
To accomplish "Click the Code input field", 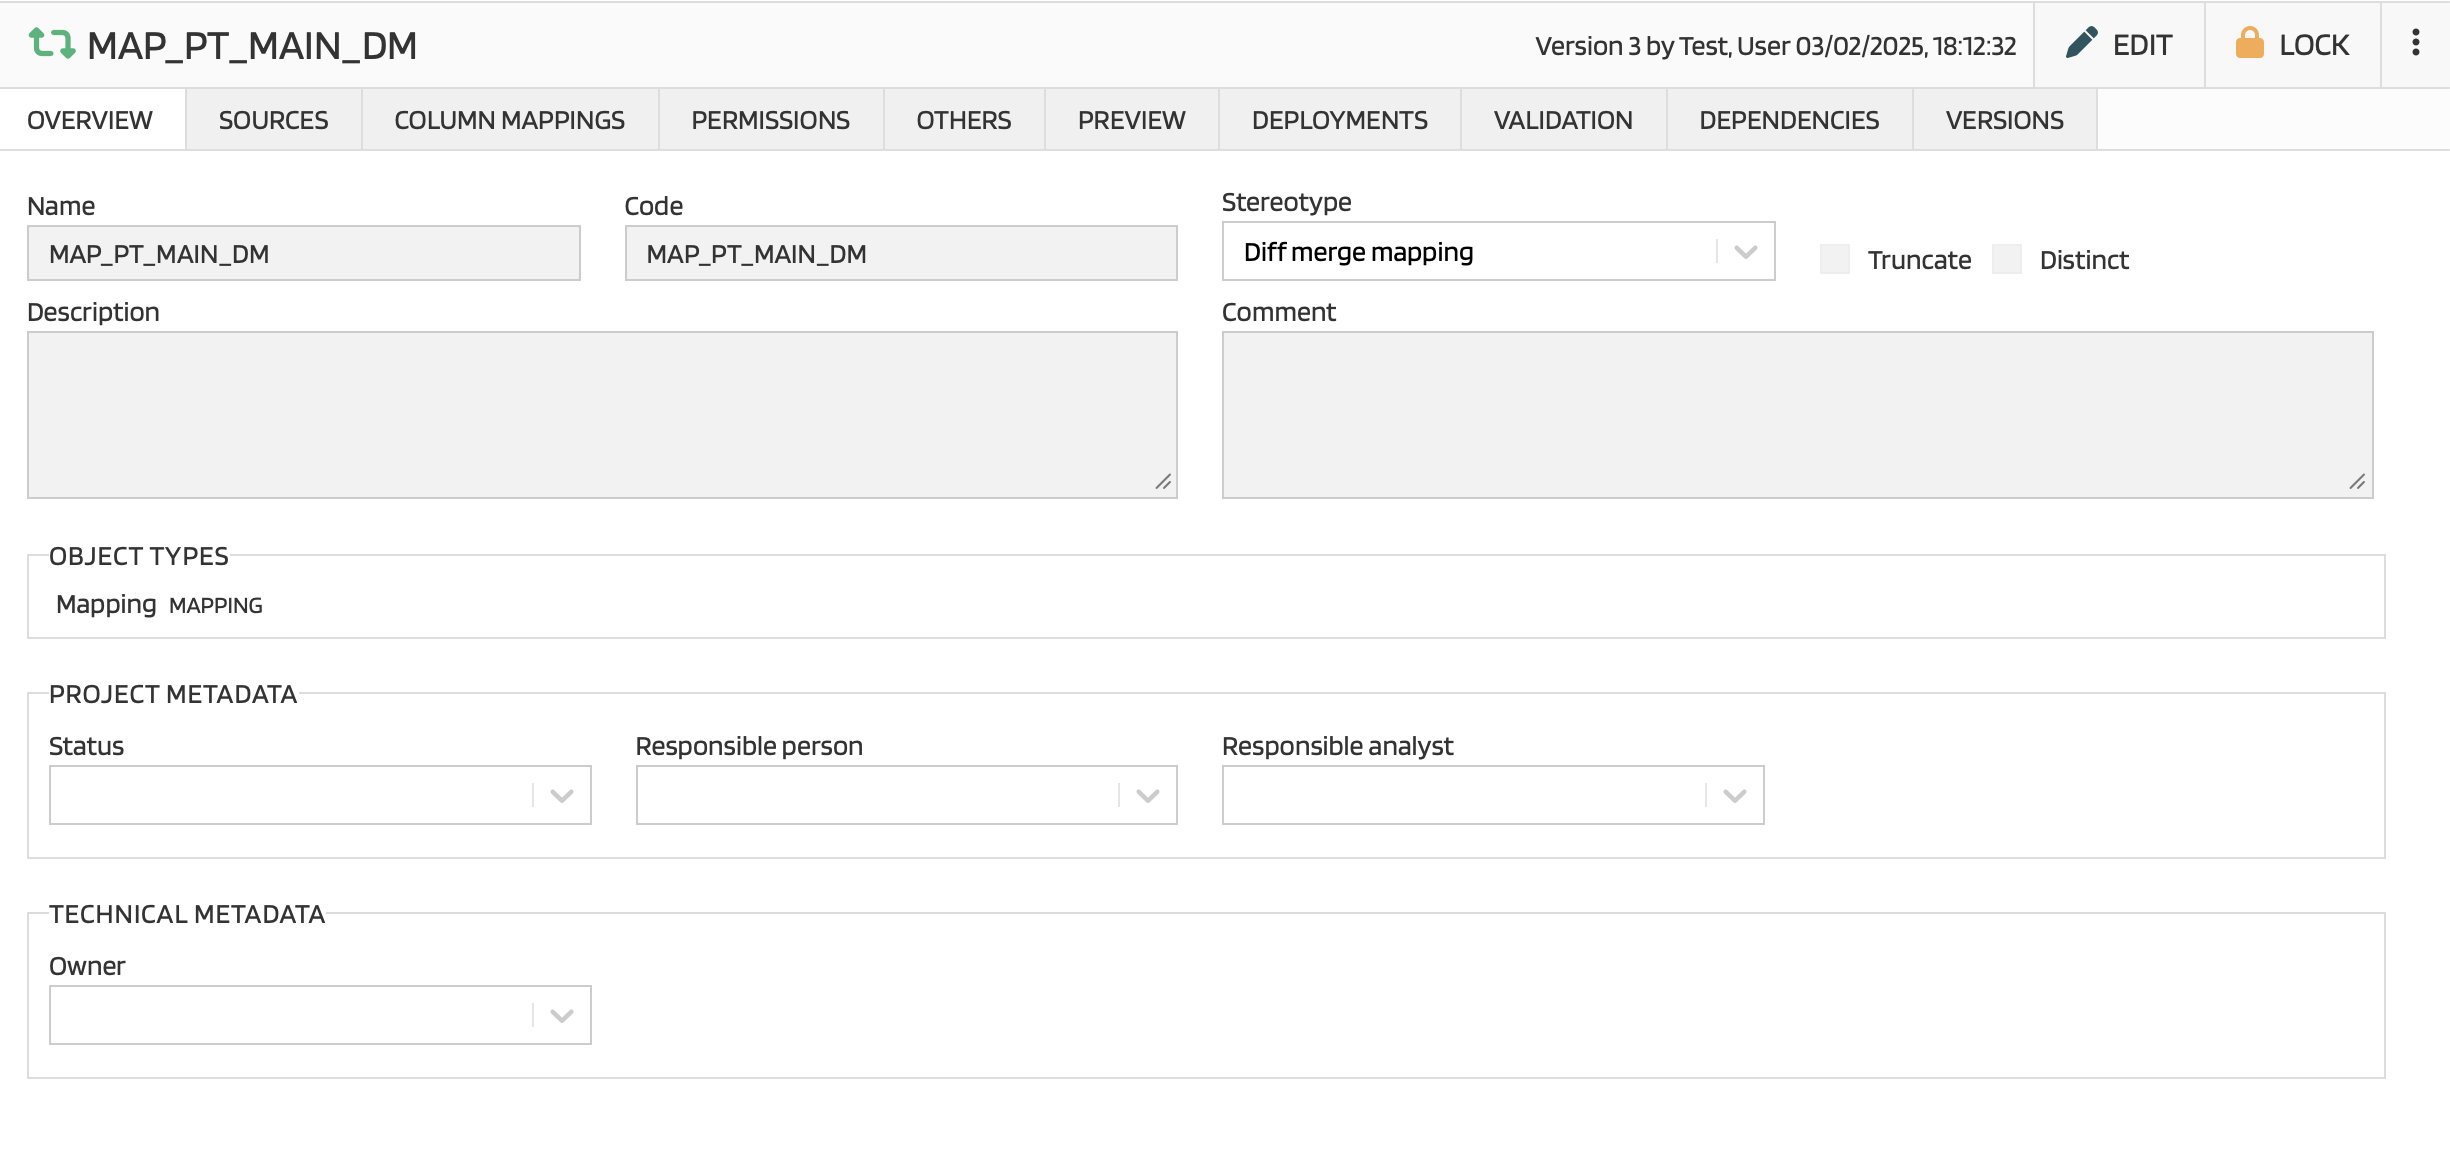I will tap(900, 254).
